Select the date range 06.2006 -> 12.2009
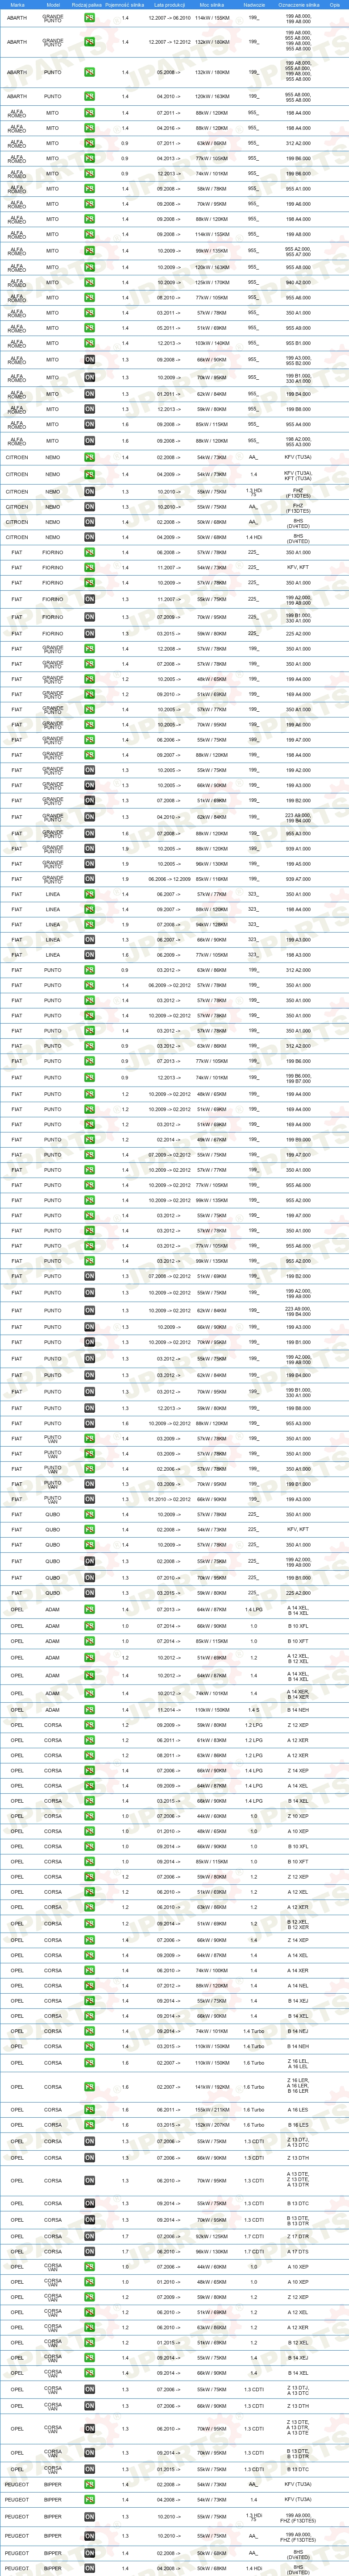The height and width of the screenshot is (2576, 349). (x=169, y=879)
